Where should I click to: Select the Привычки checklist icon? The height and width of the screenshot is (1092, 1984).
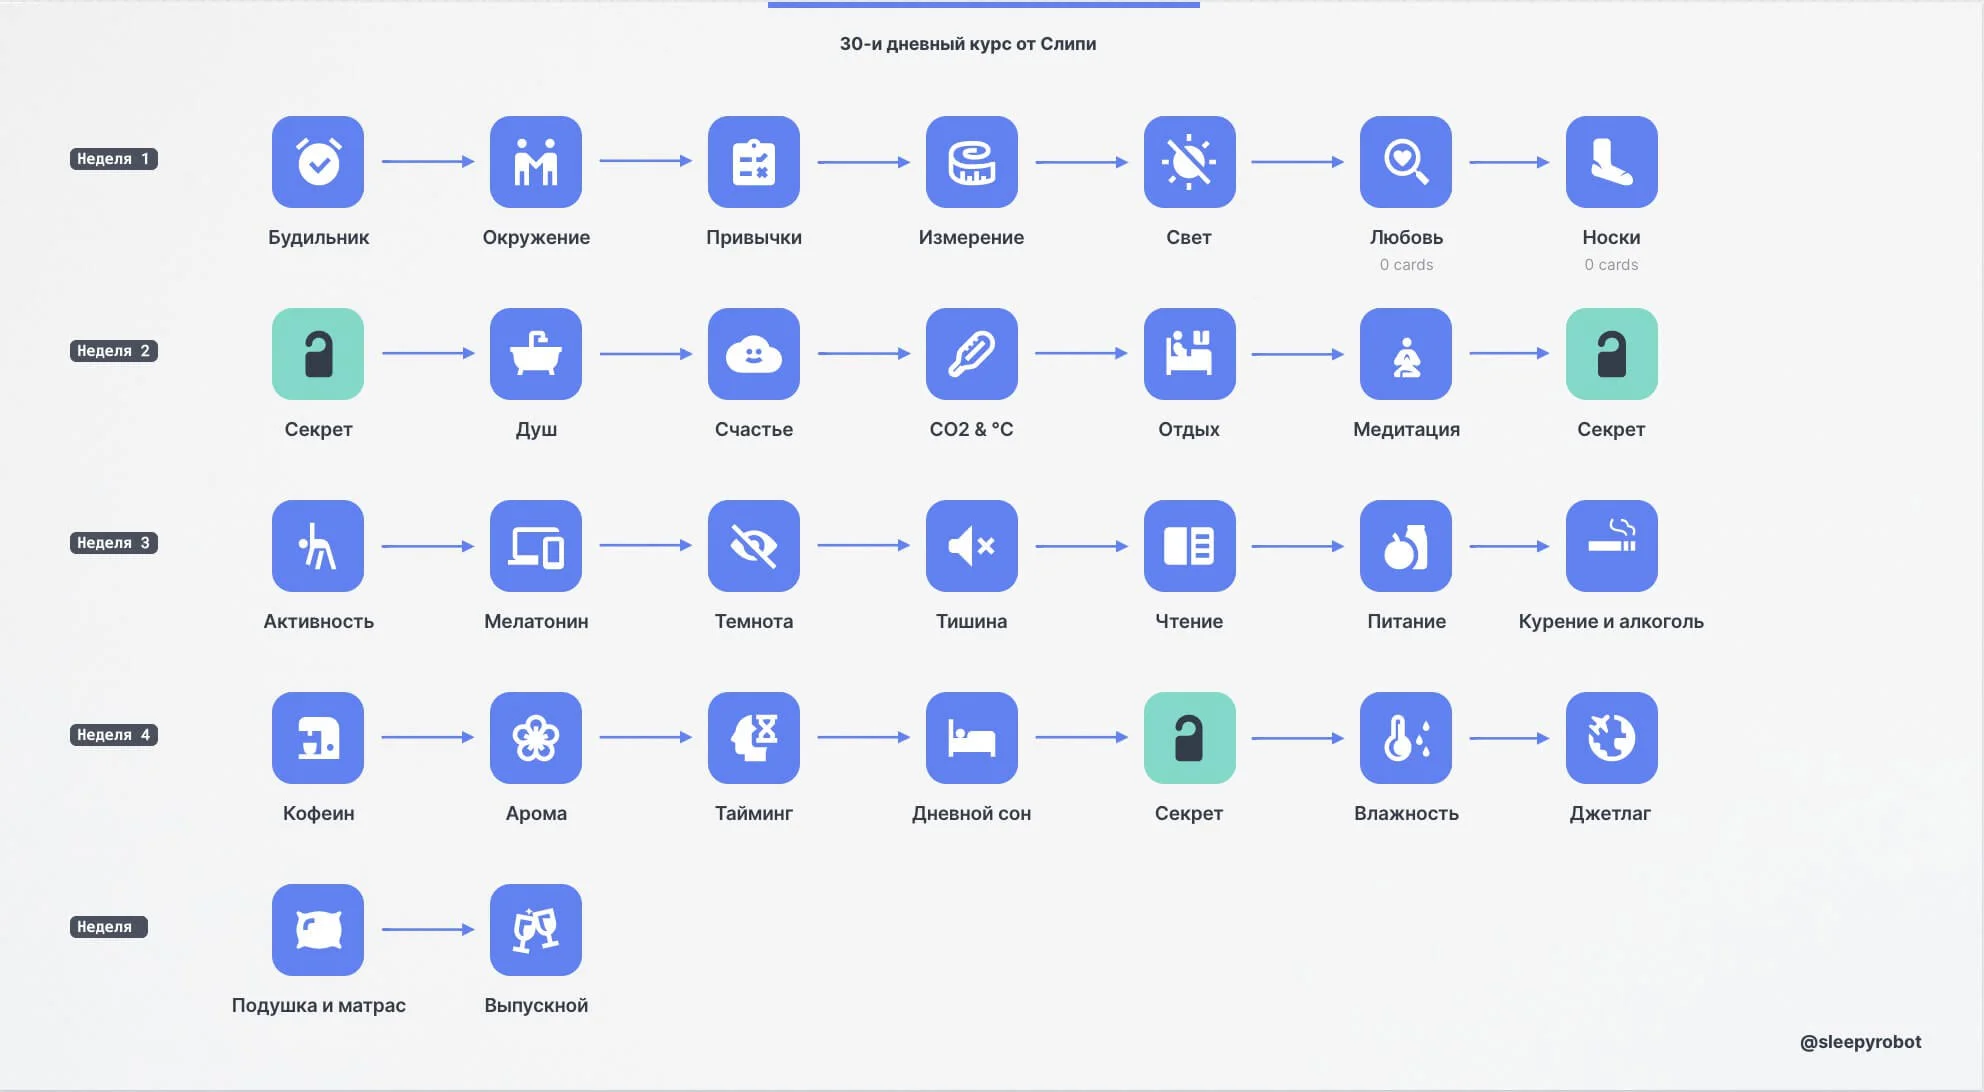click(754, 162)
